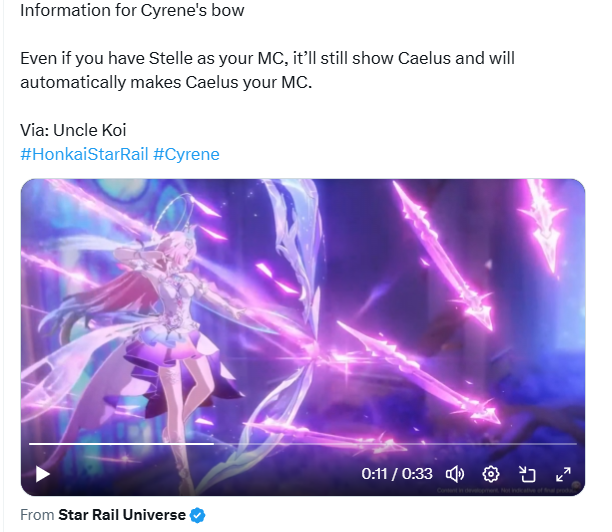Select the 'Information for Cyrene's bow' text line
The image size is (612, 532).
click(132, 10)
